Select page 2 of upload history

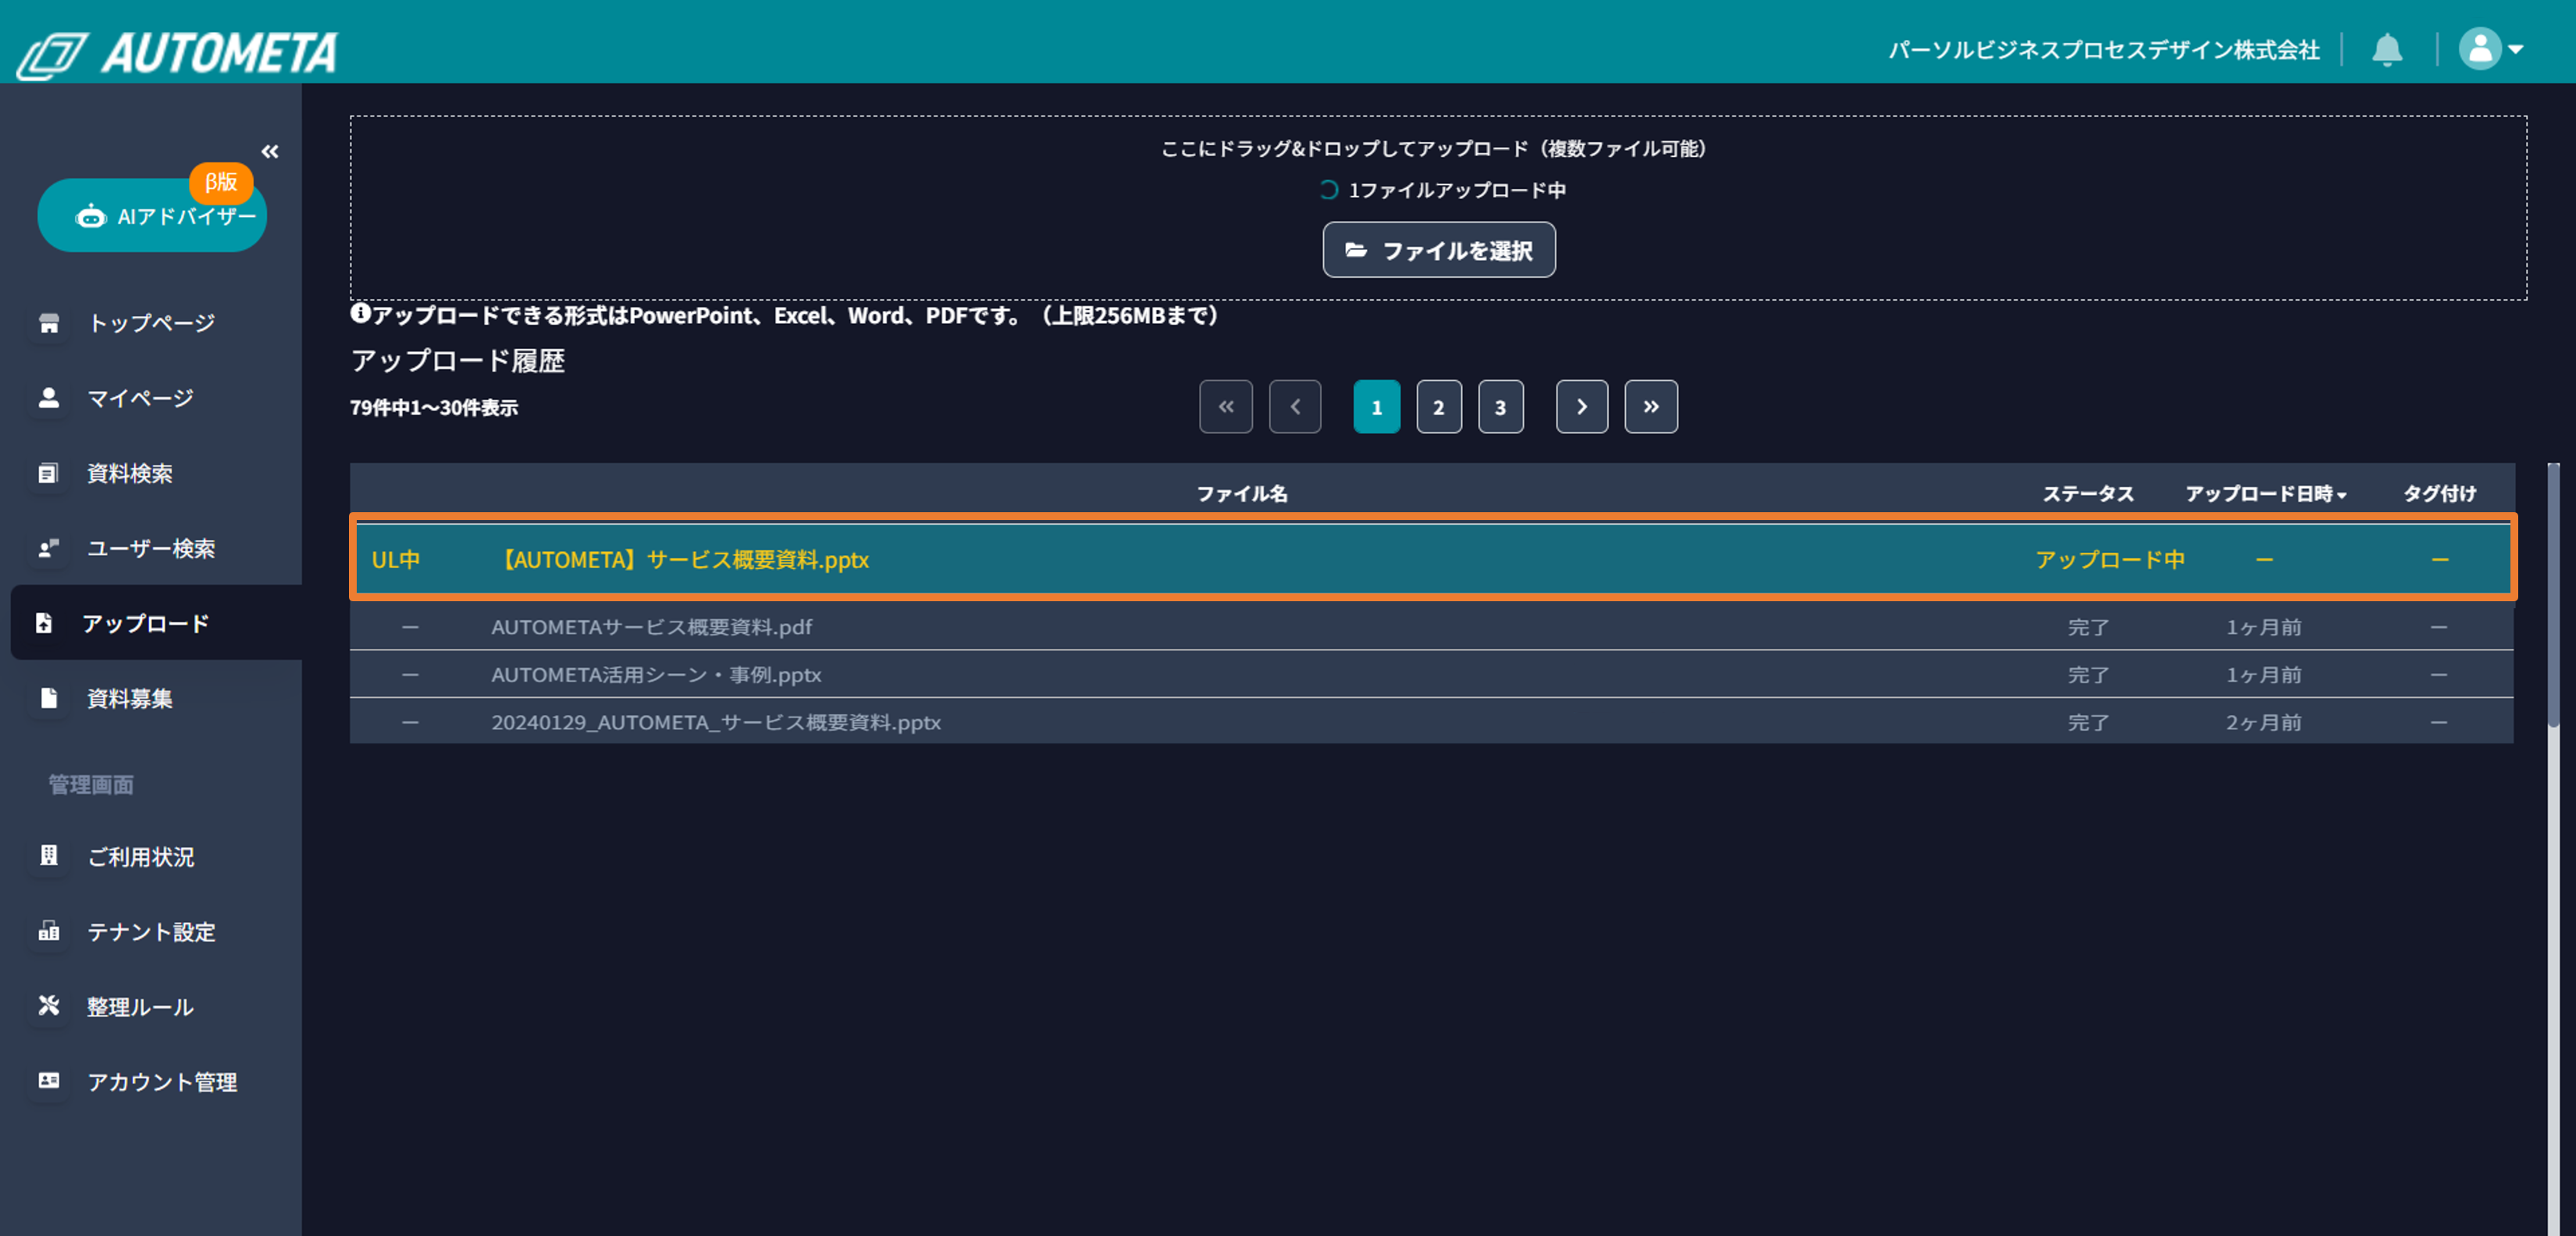pyautogui.click(x=1439, y=407)
